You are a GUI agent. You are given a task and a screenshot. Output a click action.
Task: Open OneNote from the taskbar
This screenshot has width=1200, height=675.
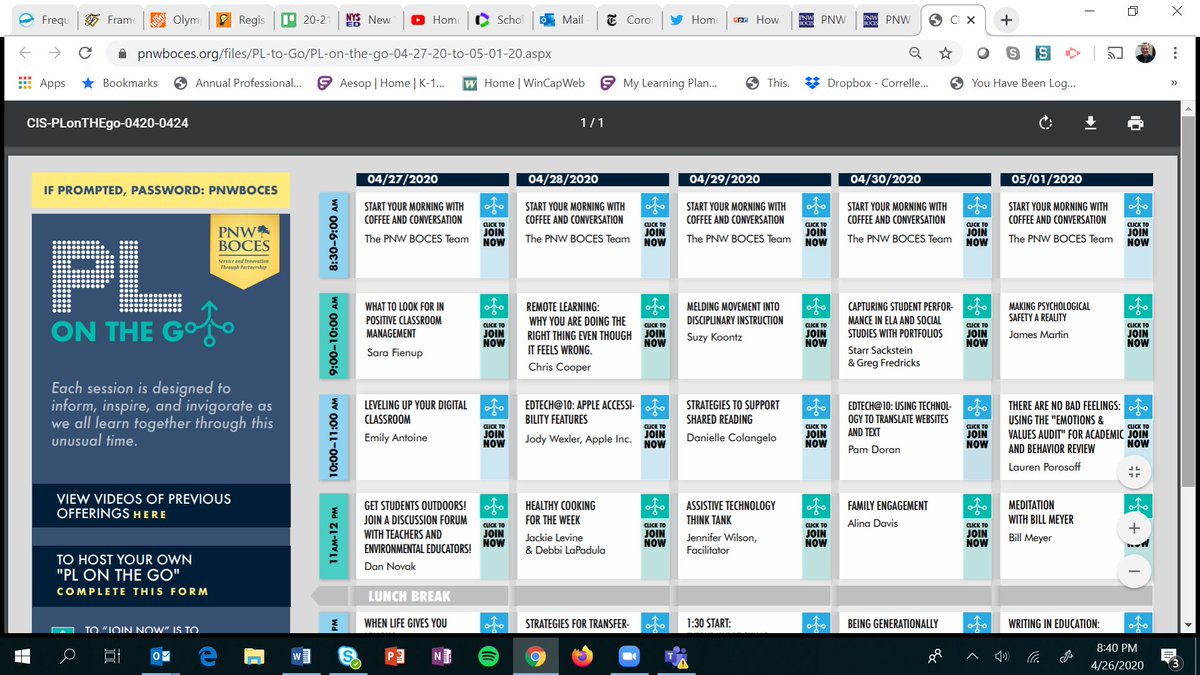pyautogui.click(x=440, y=656)
